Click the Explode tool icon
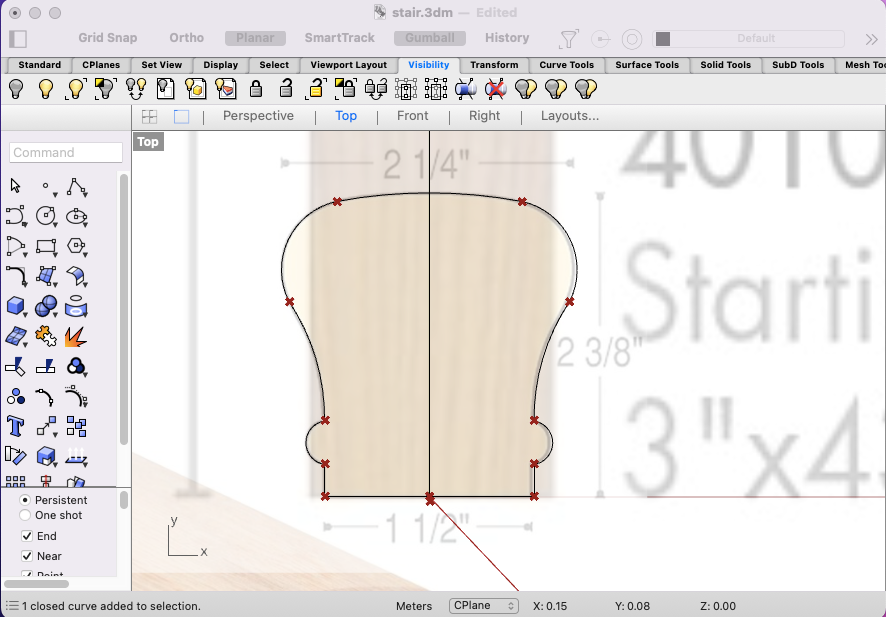Viewport: 886px width, 617px height. (x=76, y=336)
